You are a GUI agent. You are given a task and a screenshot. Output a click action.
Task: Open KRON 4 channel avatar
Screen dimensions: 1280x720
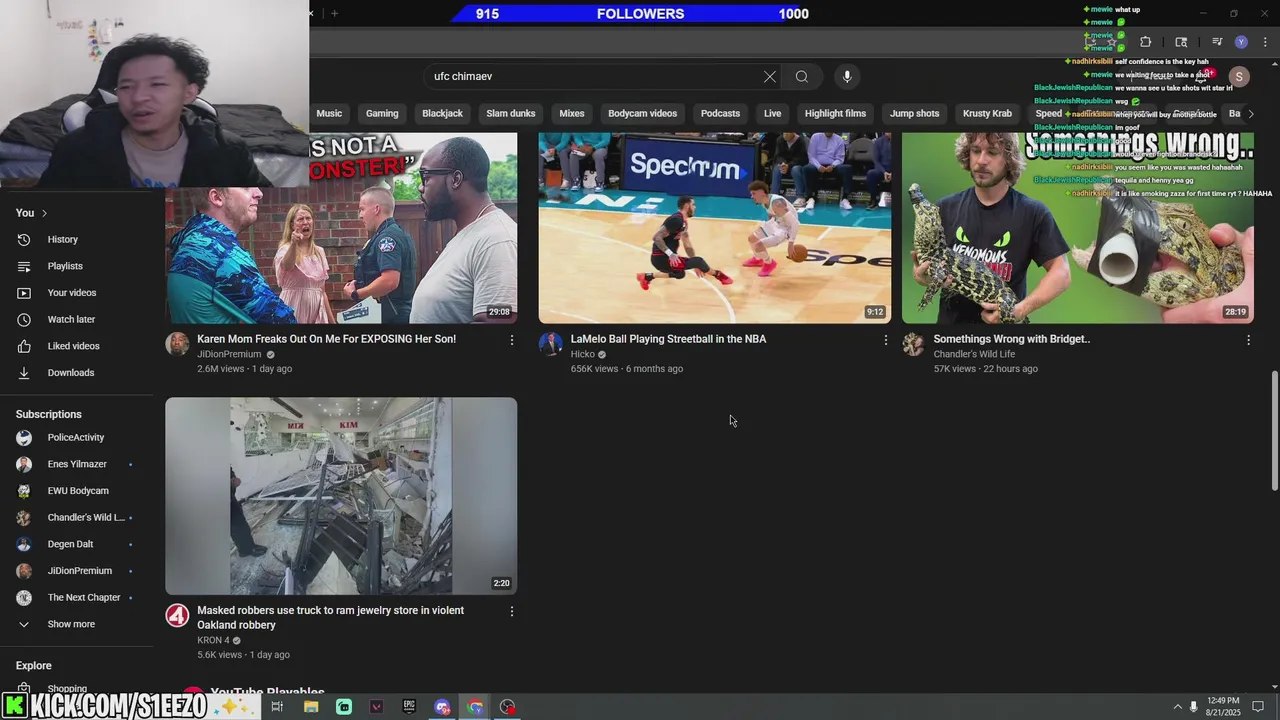[177, 615]
